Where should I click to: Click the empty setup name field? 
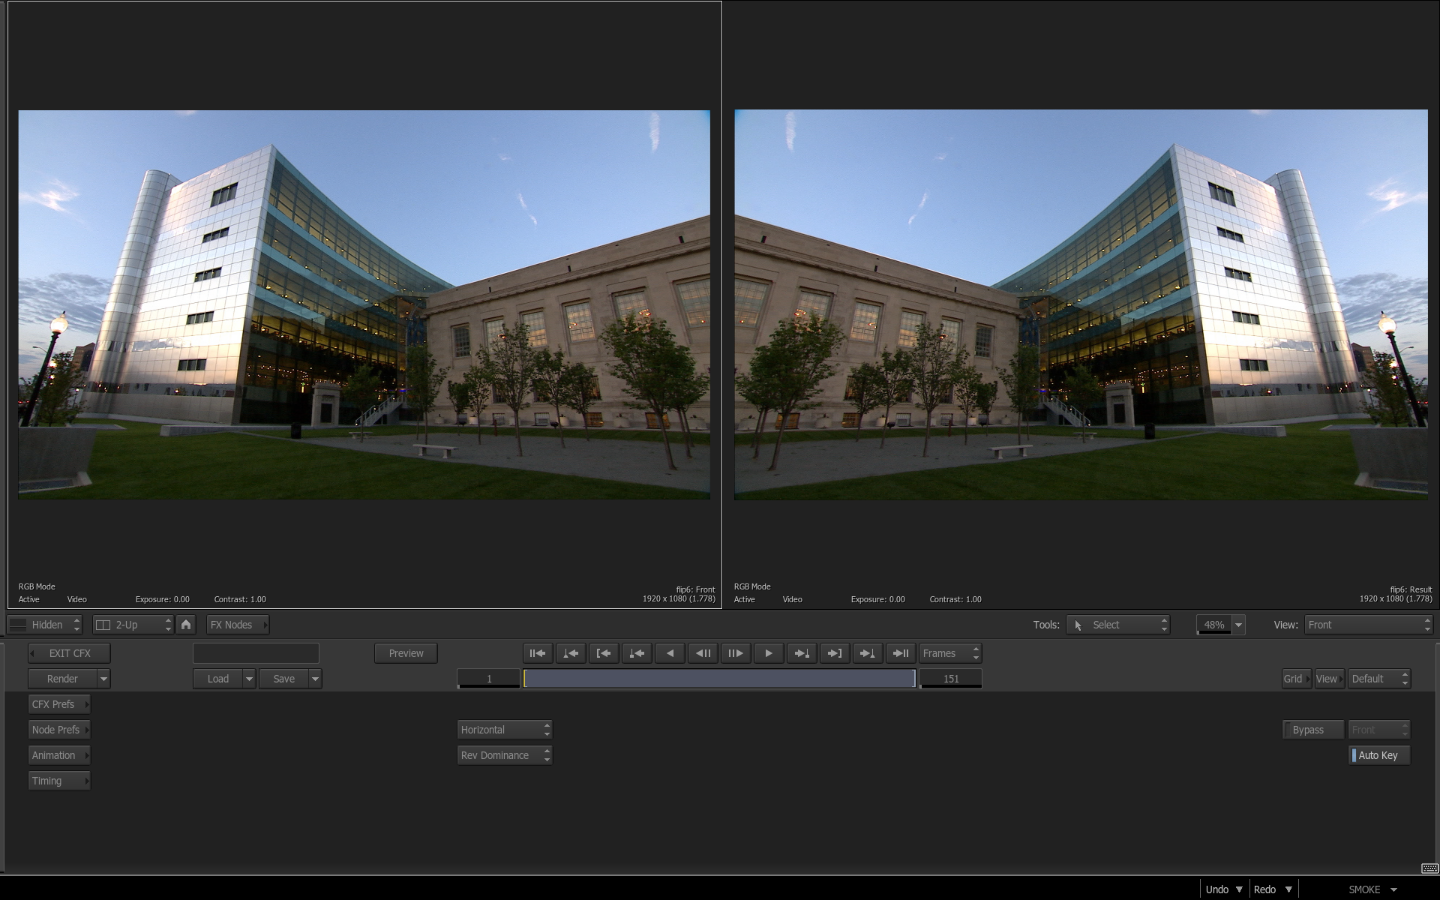coord(256,654)
